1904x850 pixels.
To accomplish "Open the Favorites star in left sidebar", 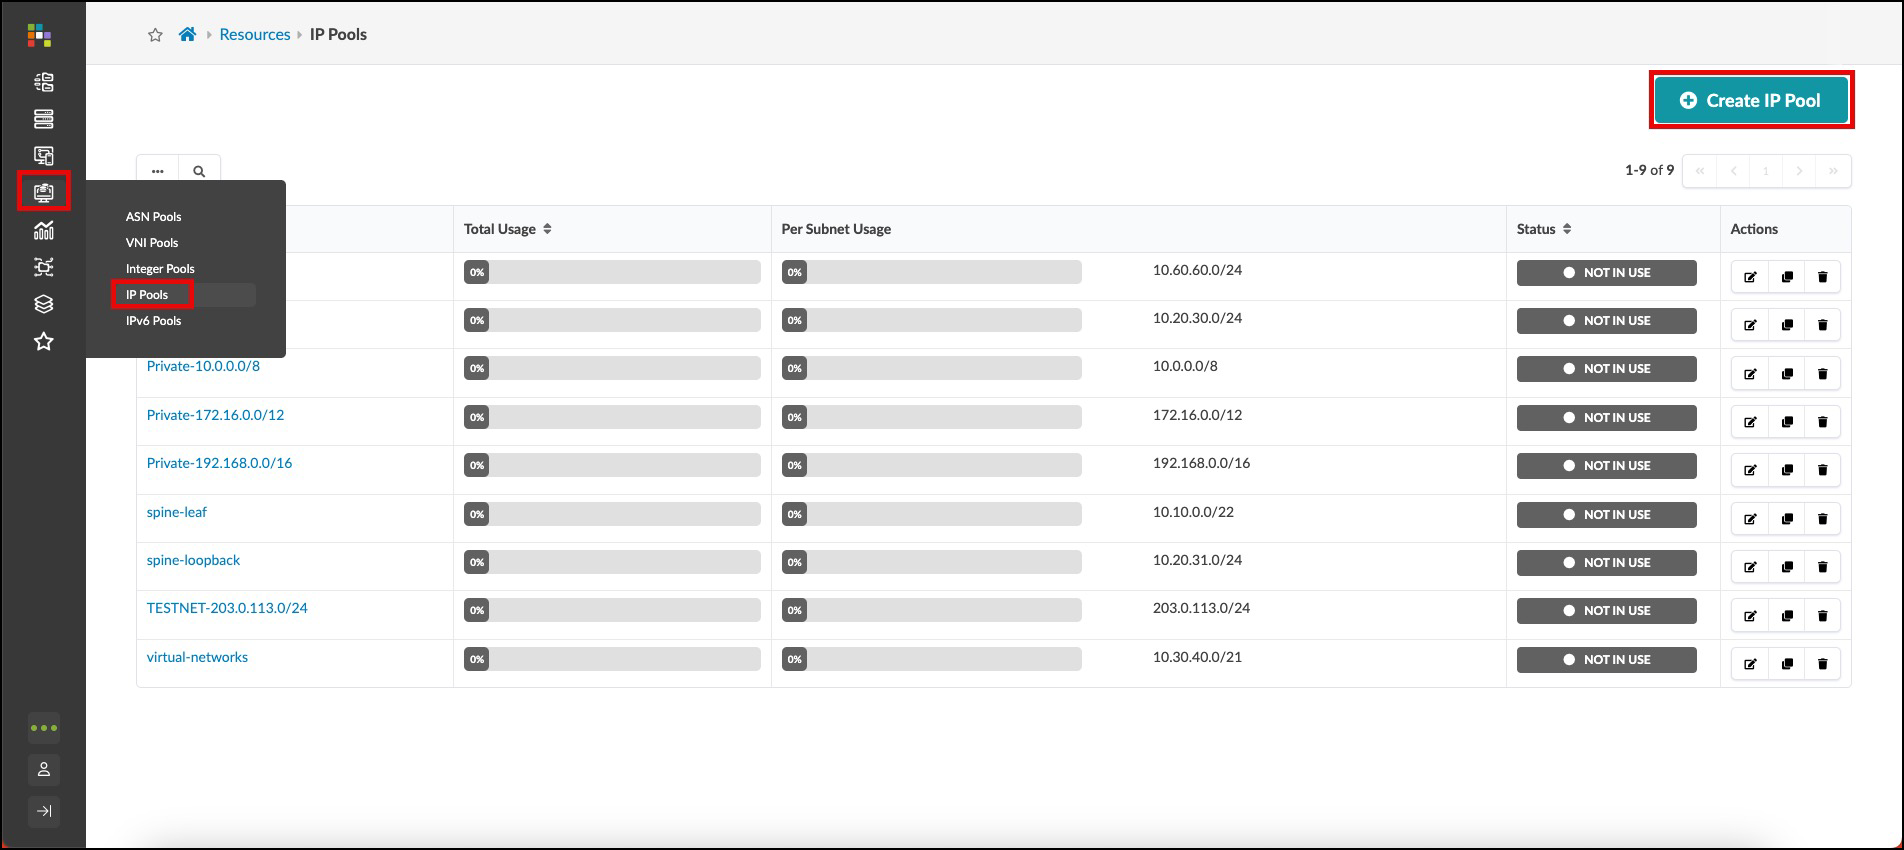I will pyautogui.click(x=43, y=342).
